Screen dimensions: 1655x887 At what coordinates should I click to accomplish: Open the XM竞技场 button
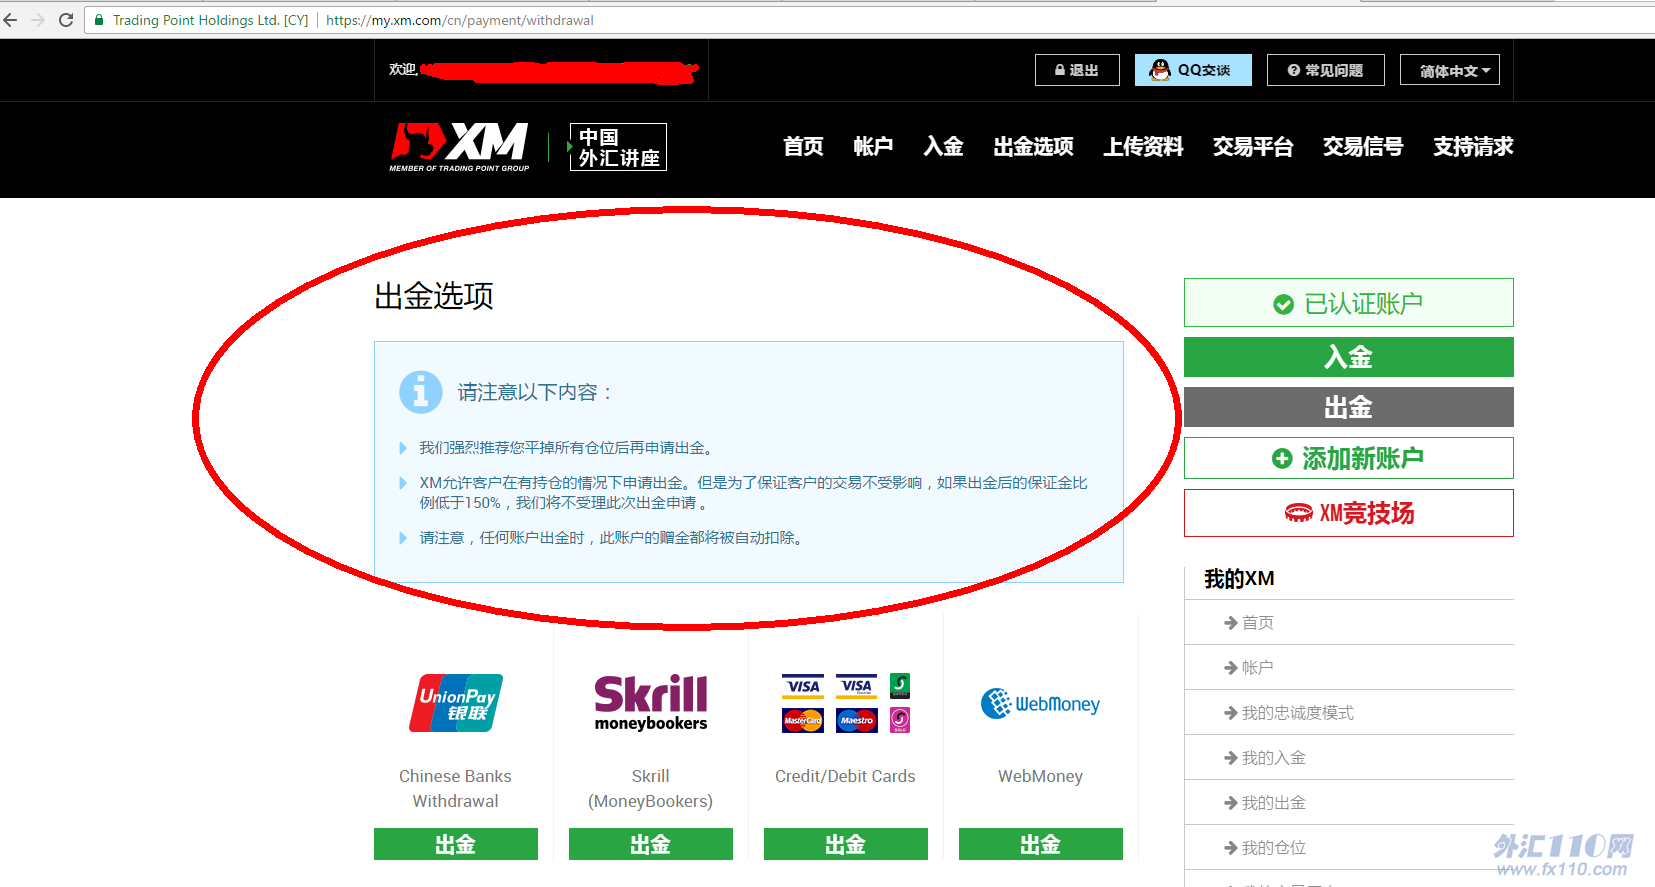click(x=1349, y=513)
